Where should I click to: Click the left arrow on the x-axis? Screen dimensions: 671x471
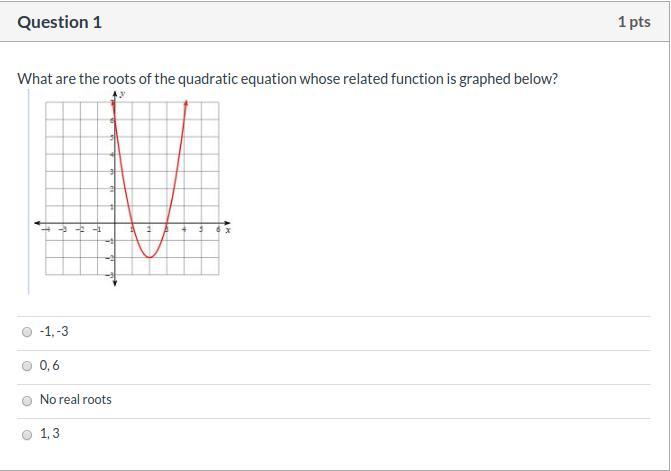[38, 223]
